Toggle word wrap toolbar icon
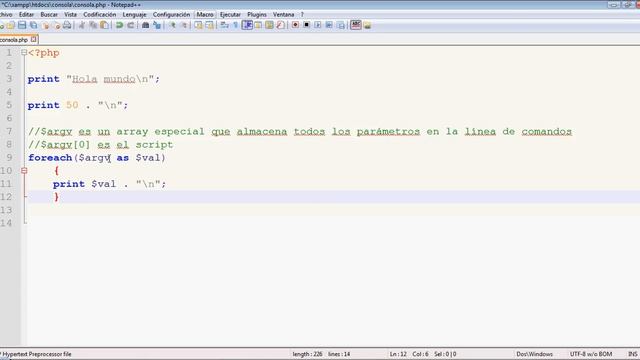Screen dimensions: 640x360 224,25
